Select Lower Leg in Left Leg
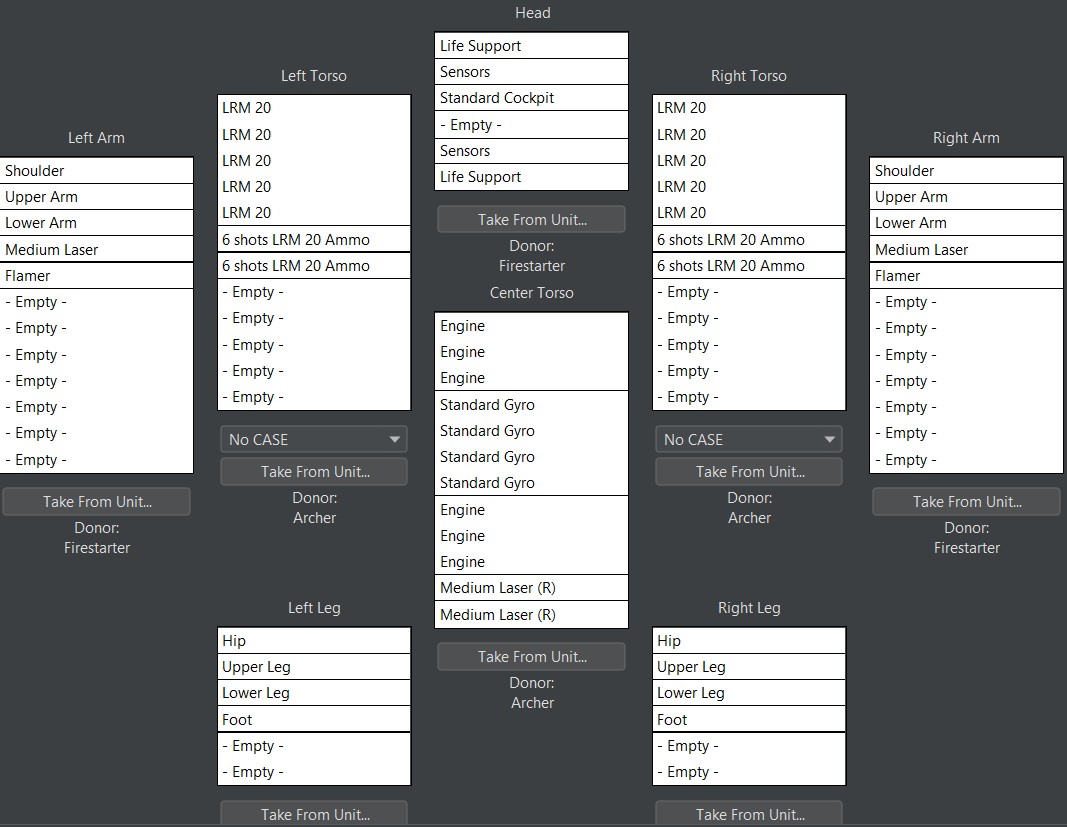1067x827 pixels. tap(314, 693)
